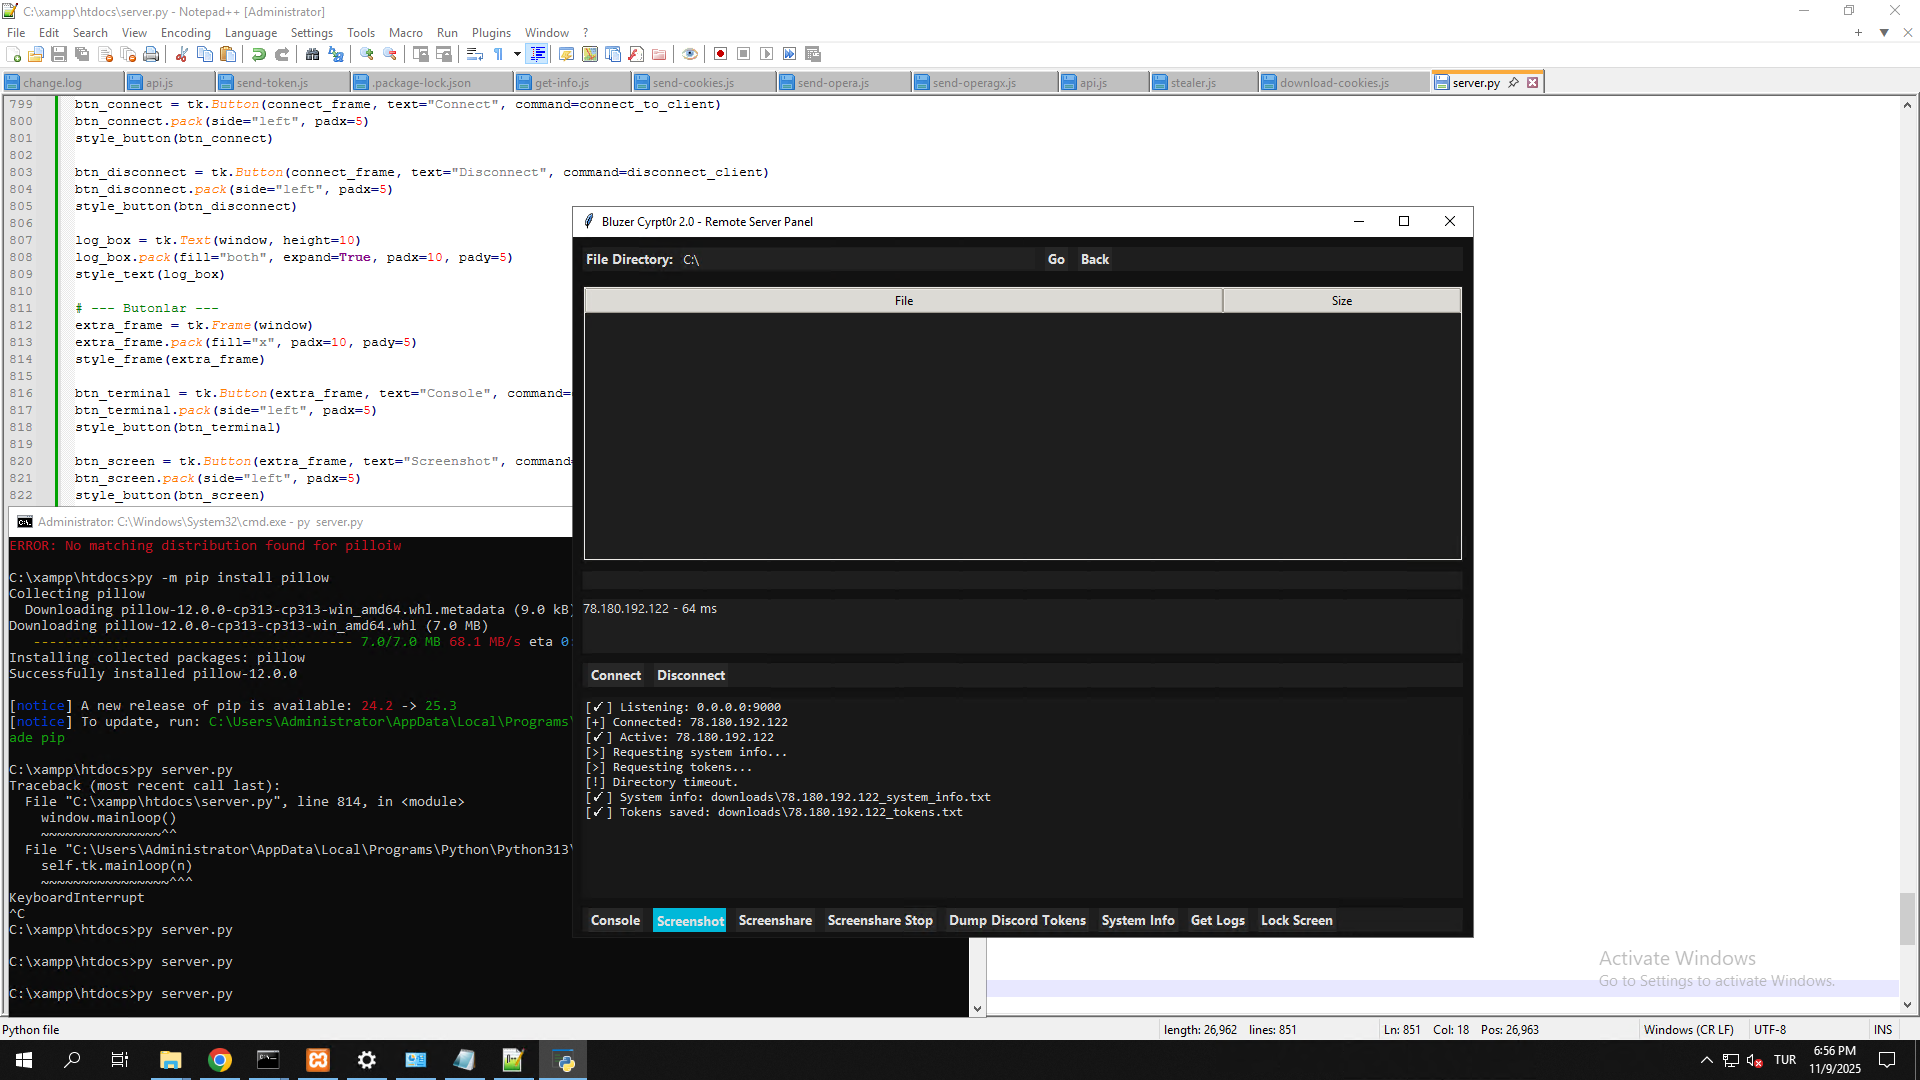Toggle the Monitoring eye icon
1920x1080 pixels.
pyautogui.click(x=689, y=54)
